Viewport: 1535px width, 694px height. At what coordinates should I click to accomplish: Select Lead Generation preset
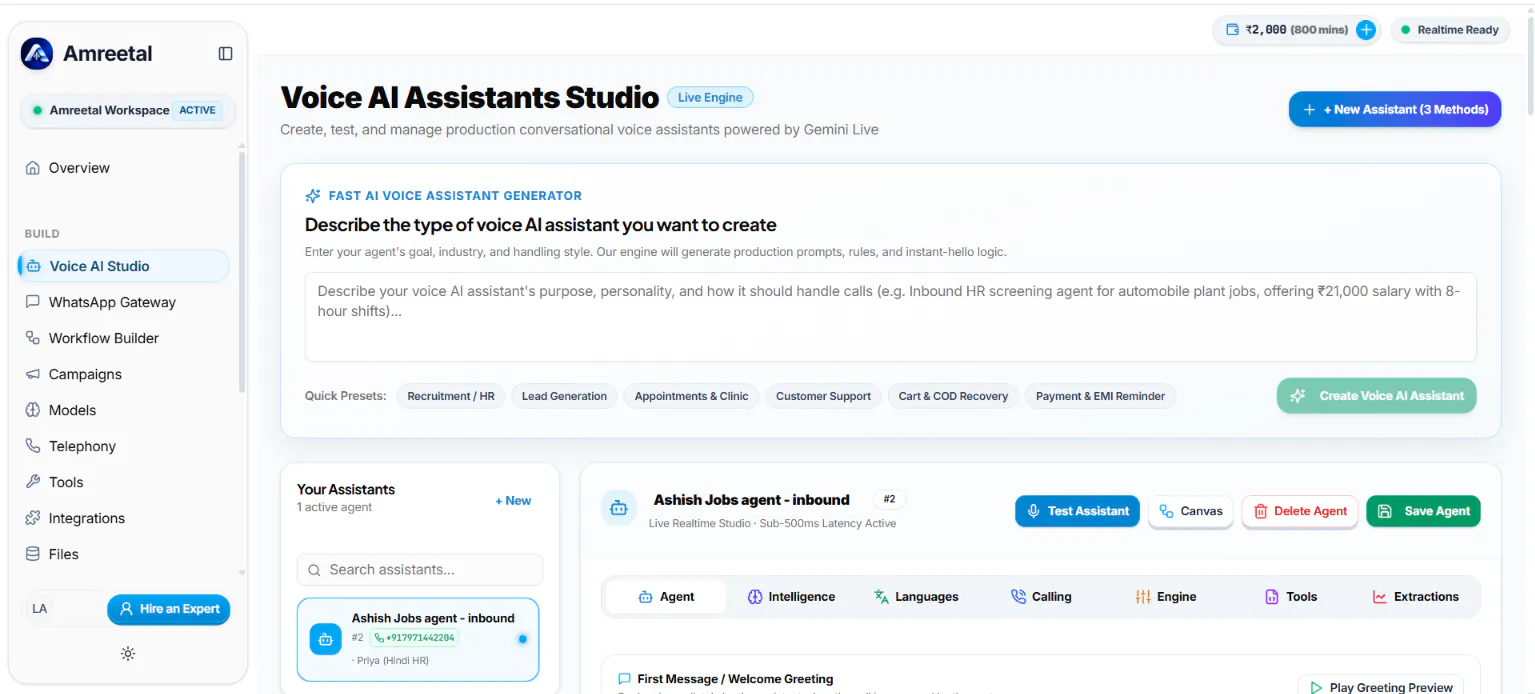tap(564, 396)
